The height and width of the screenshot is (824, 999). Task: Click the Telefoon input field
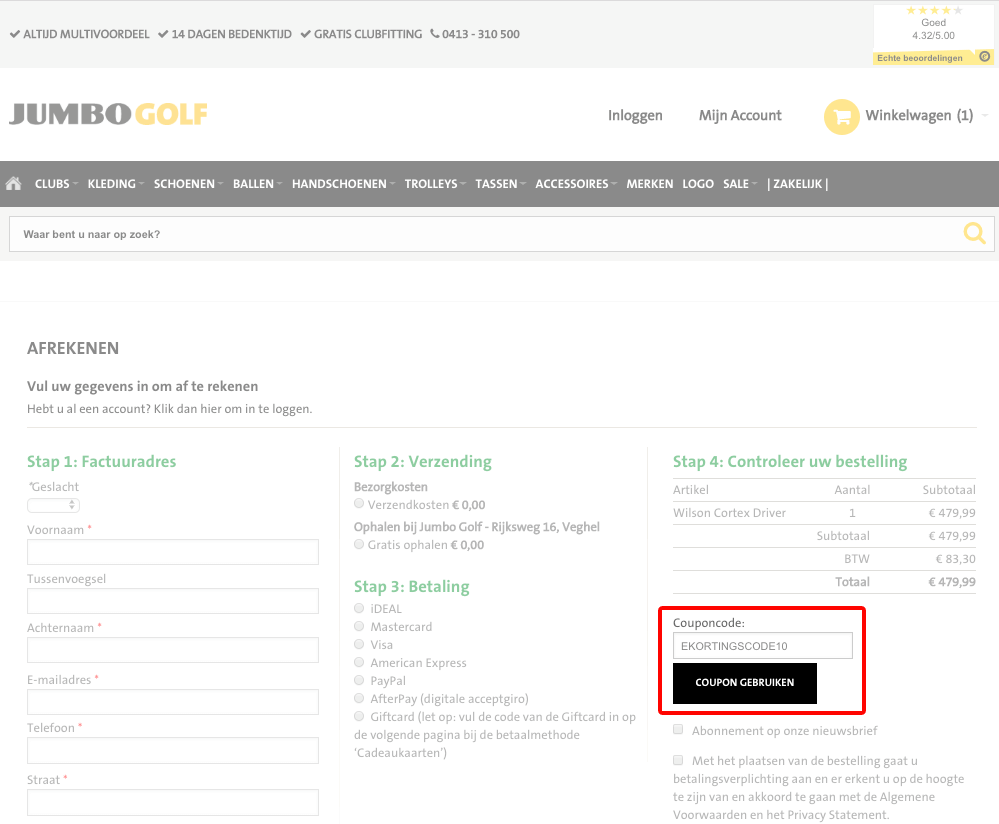pos(173,750)
